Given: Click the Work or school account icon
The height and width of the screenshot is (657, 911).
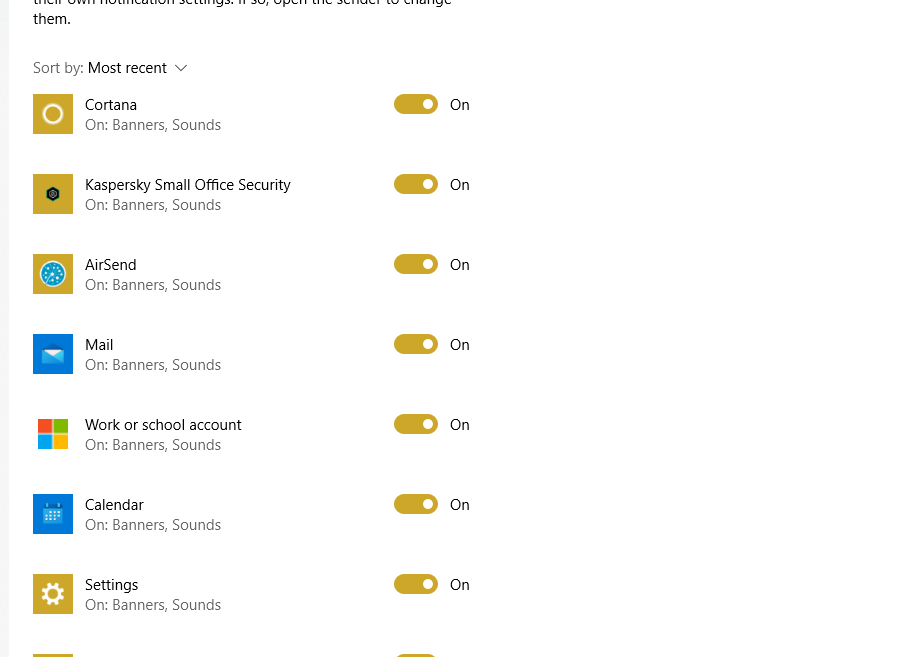Looking at the screenshot, I should (x=53, y=433).
